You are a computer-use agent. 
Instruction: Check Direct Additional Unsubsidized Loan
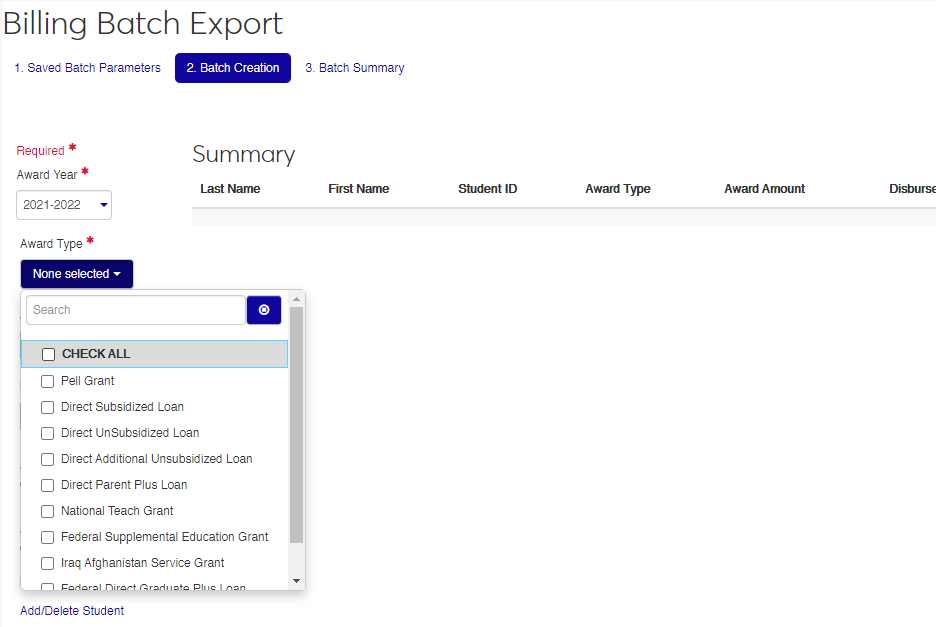click(x=47, y=459)
